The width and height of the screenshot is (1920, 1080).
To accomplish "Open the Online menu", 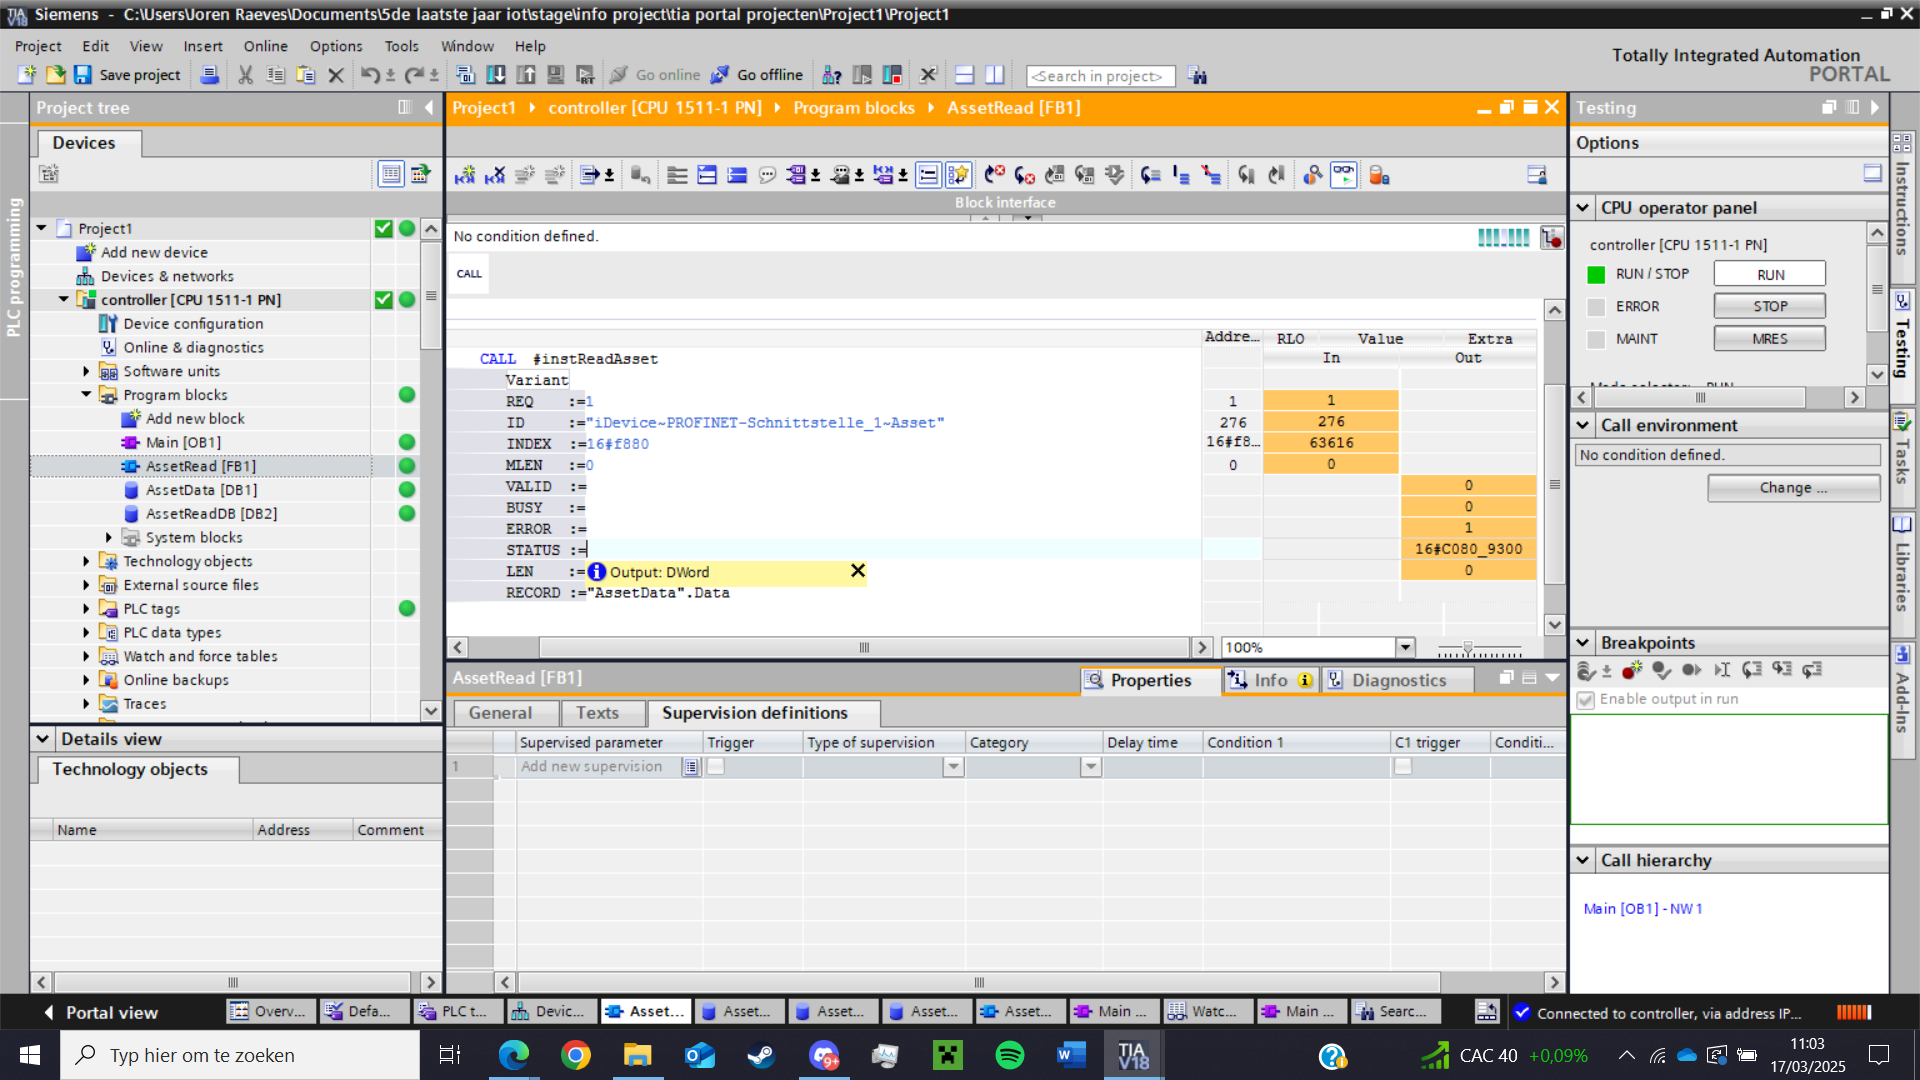I will pos(265,46).
